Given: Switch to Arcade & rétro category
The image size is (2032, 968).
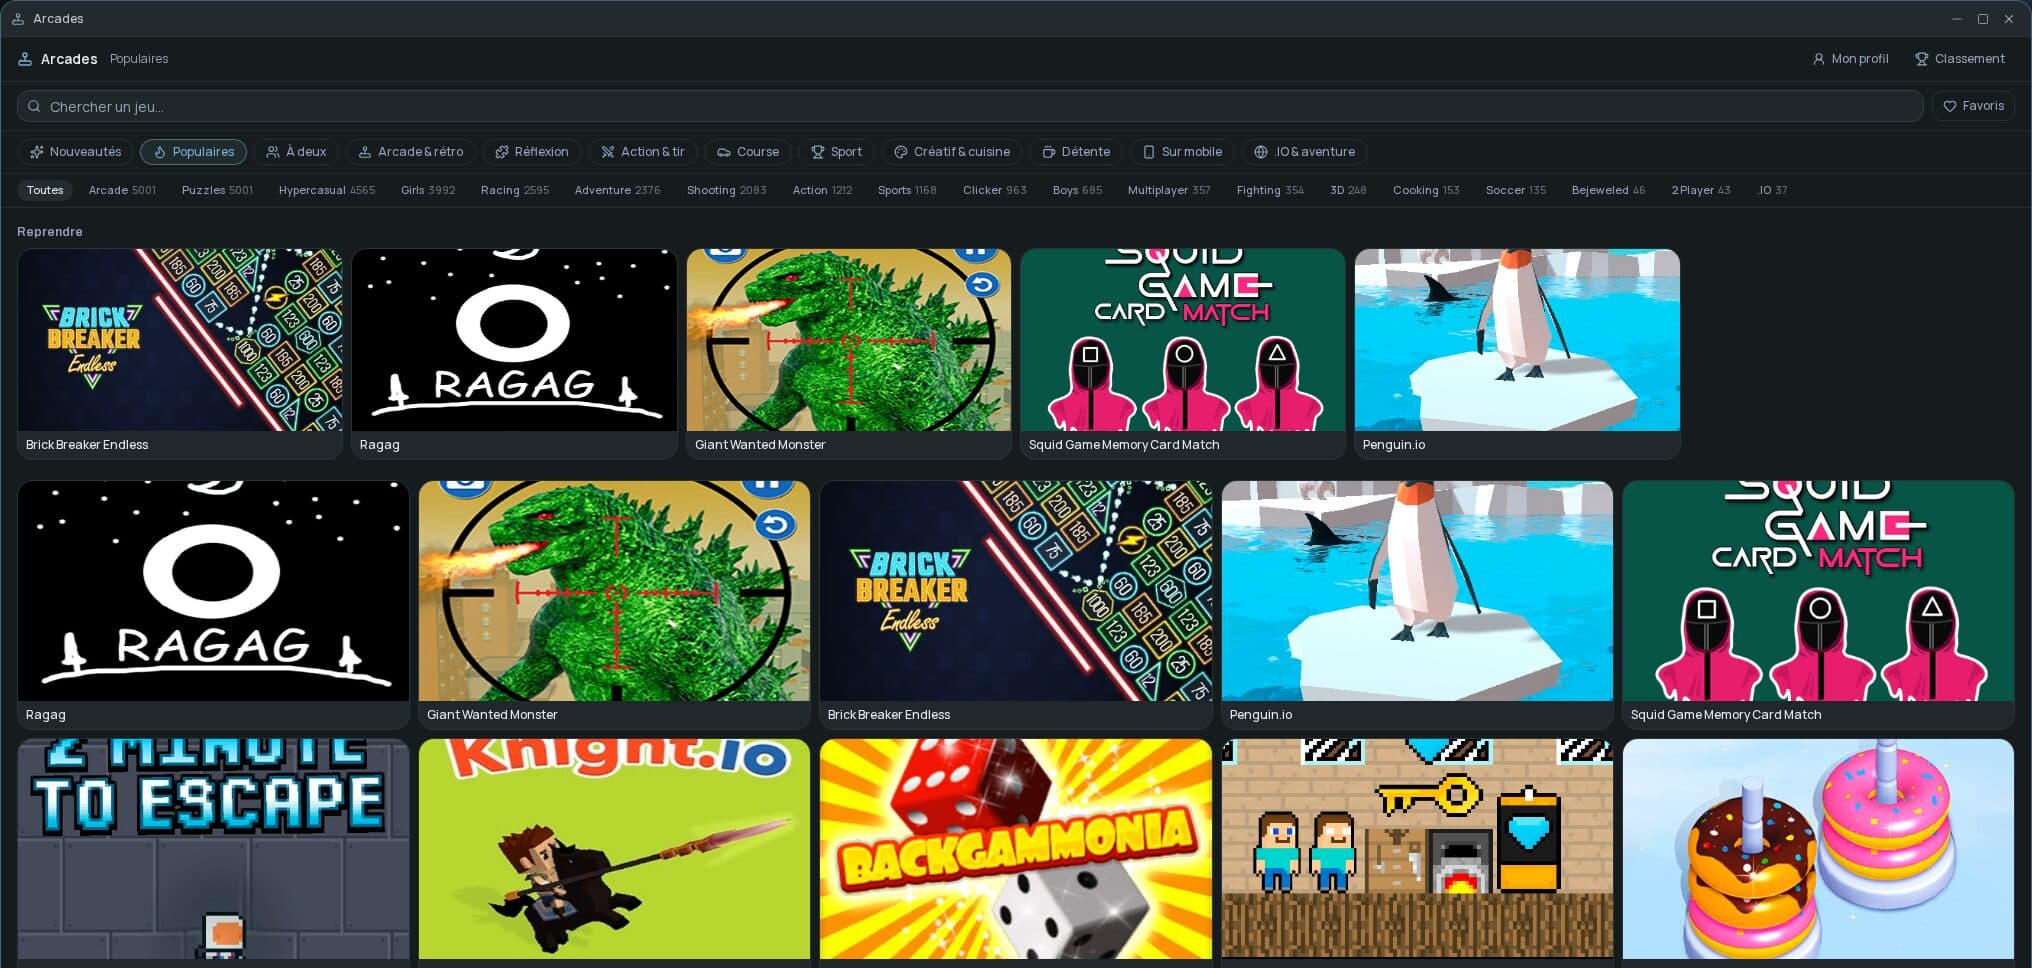Looking at the screenshot, I should [x=410, y=152].
